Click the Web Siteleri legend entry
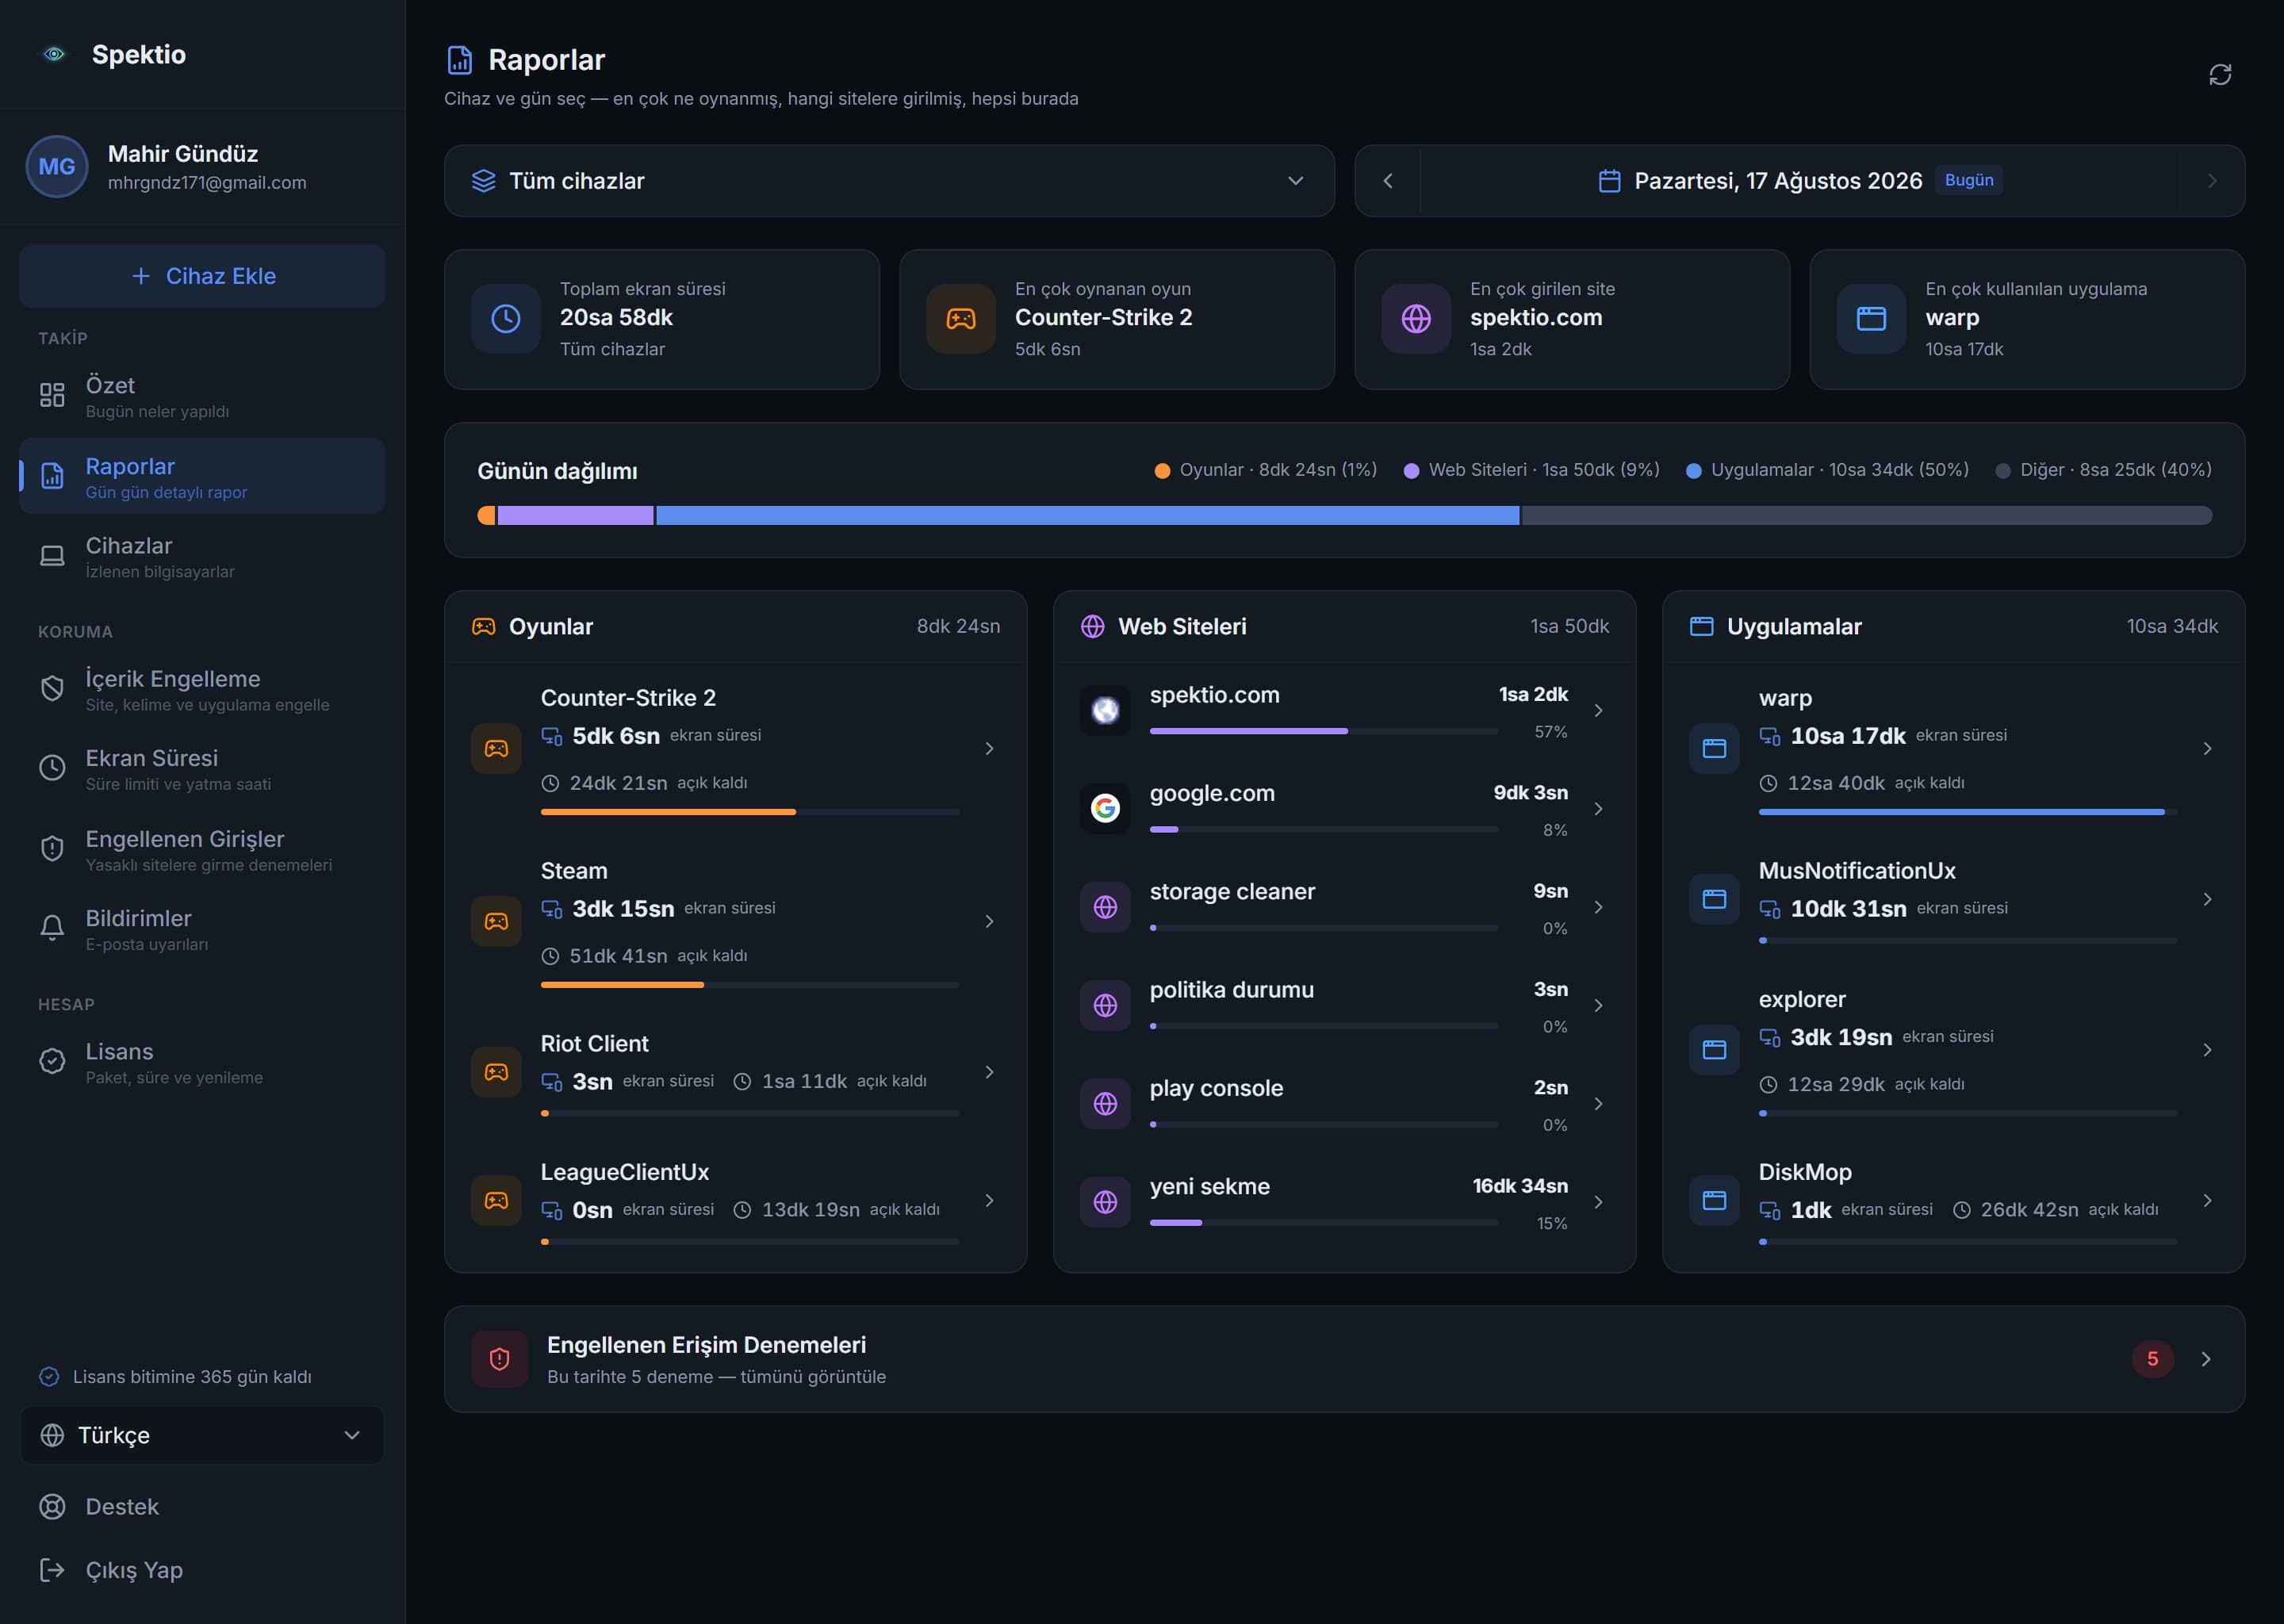 (x=1531, y=470)
